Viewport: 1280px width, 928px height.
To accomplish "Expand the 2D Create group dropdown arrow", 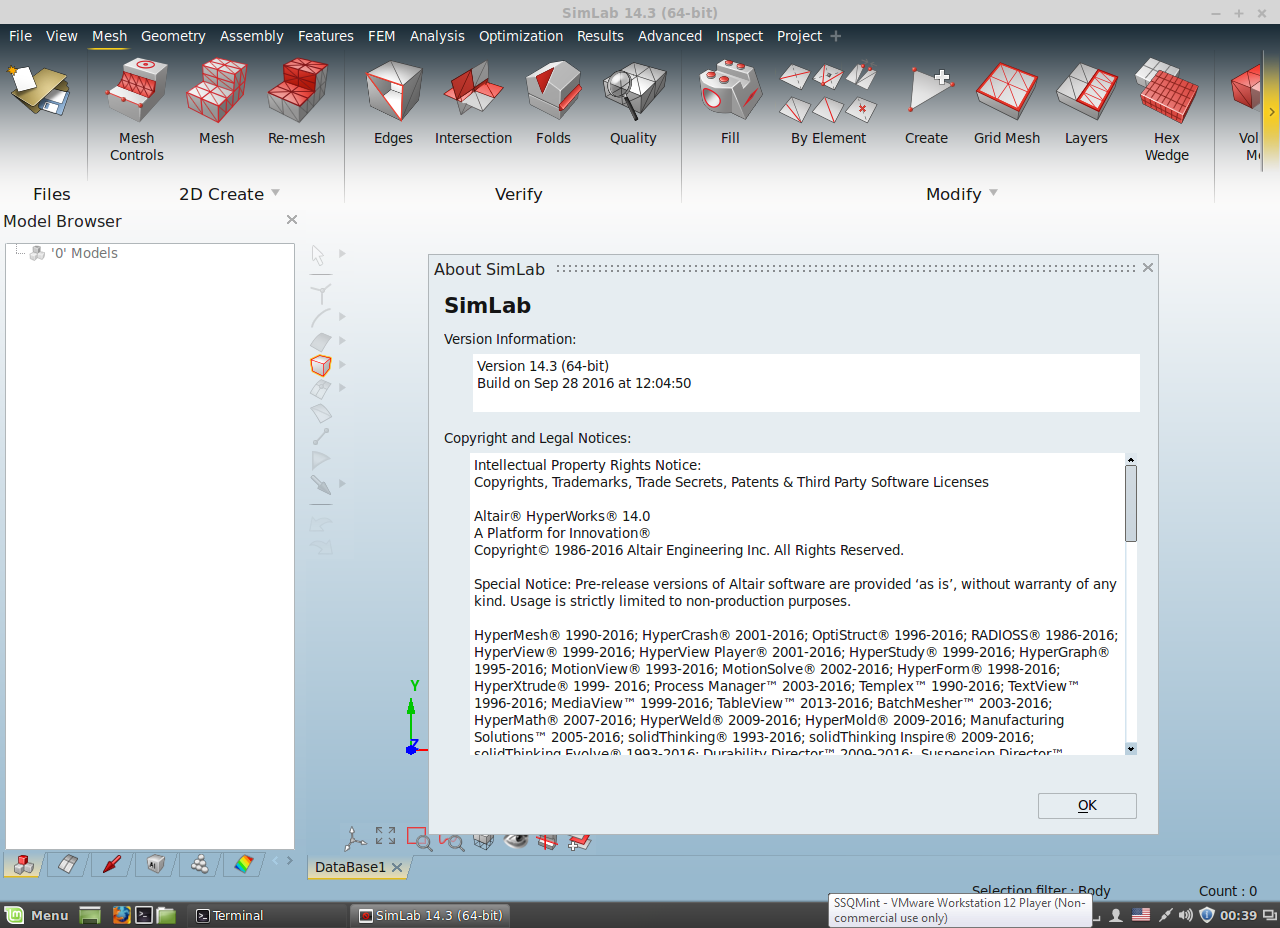I will pyautogui.click(x=275, y=193).
